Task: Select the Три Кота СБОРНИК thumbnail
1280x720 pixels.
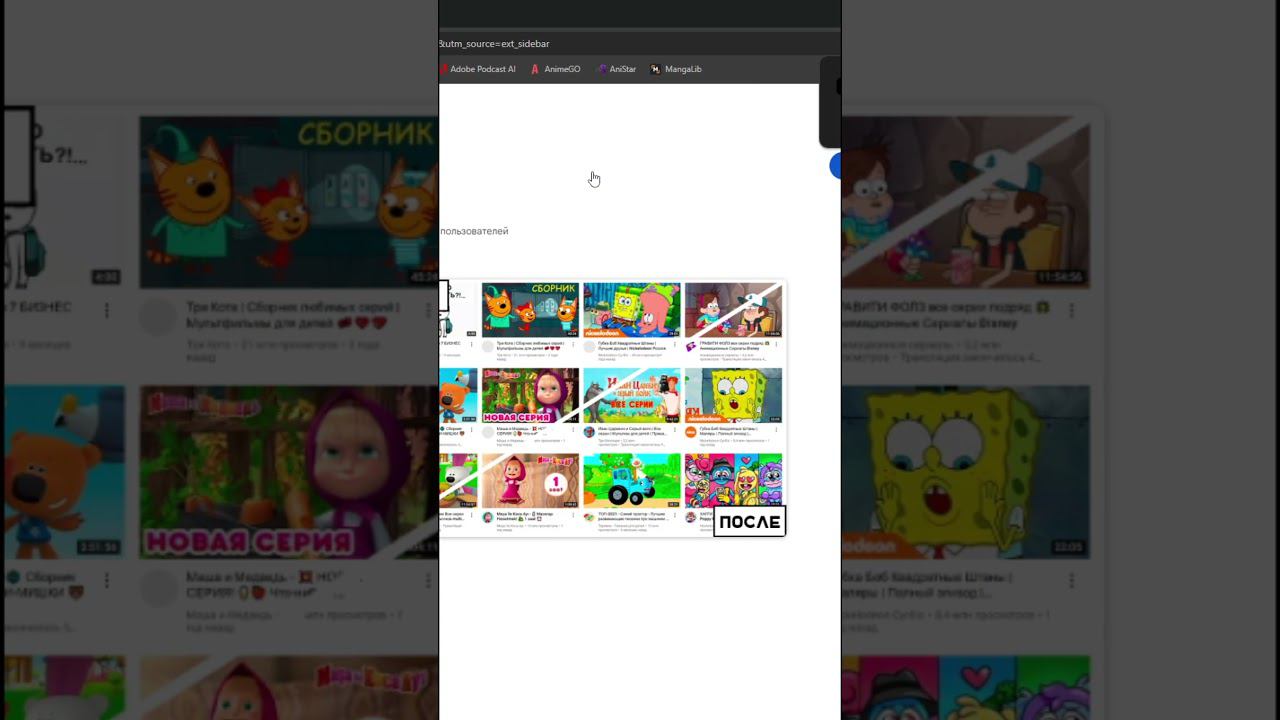Action: point(530,310)
